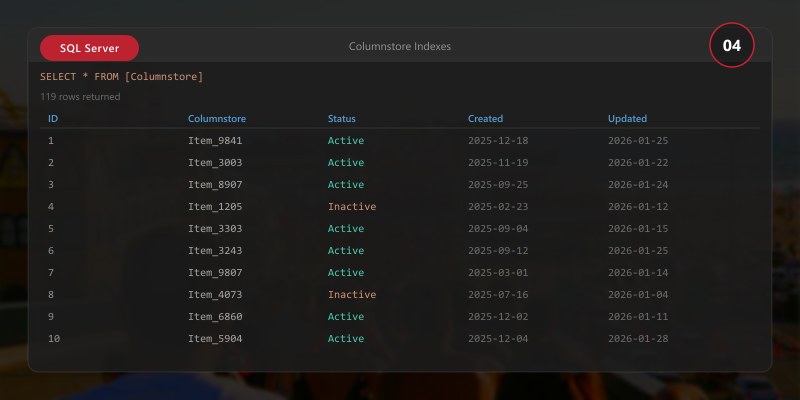Click the created date 2025-02-23
The width and height of the screenshot is (800, 400).
tap(498, 206)
